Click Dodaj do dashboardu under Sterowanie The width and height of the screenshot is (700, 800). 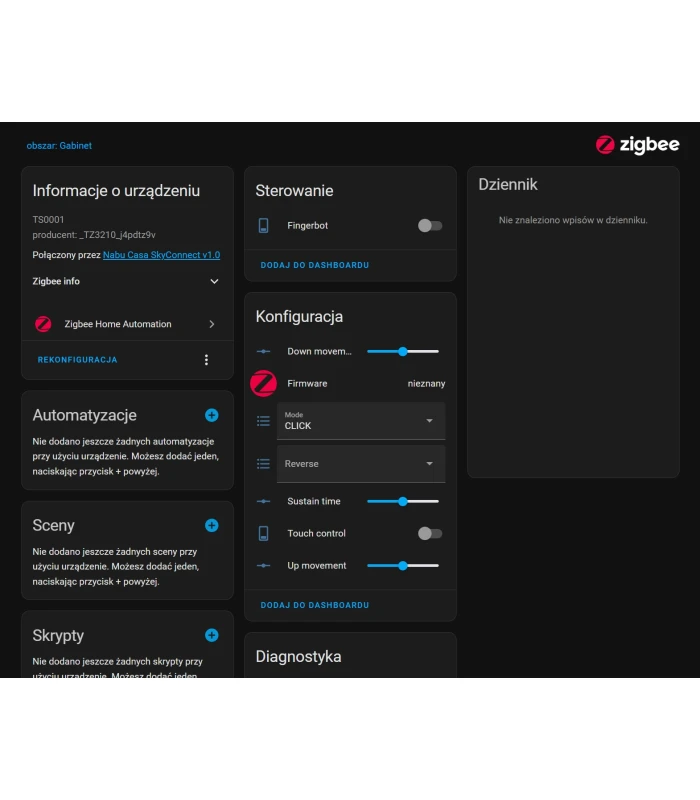pos(315,265)
